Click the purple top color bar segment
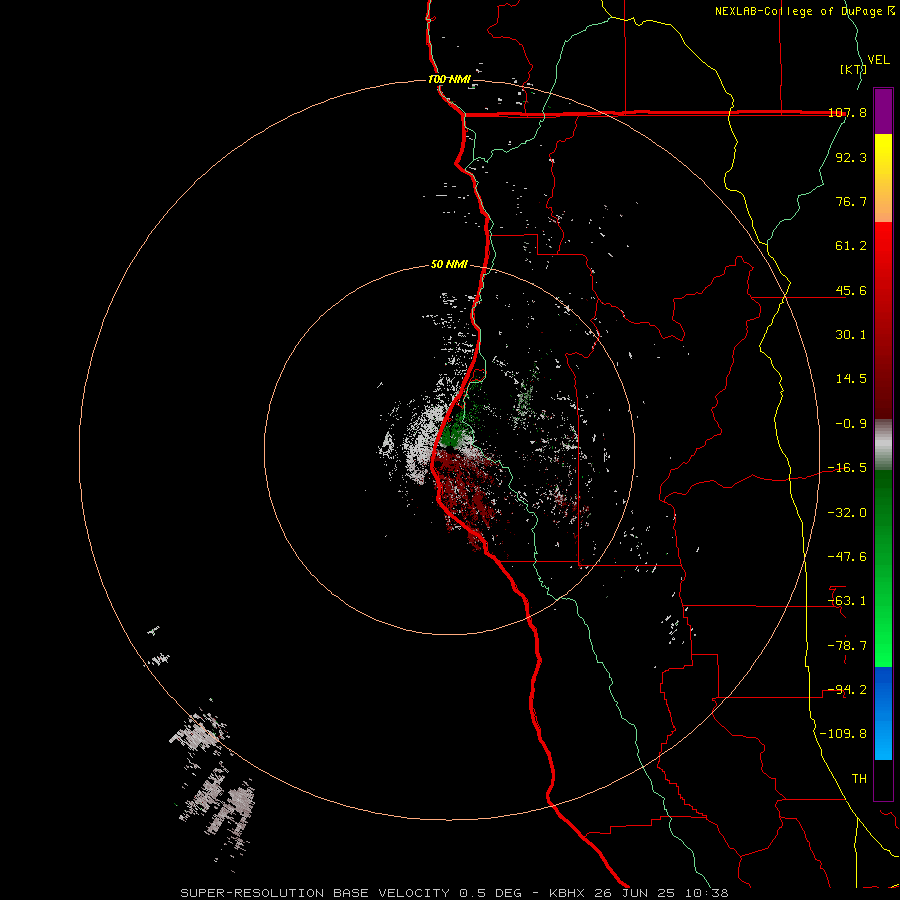Image resolution: width=900 pixels, height=900 pixels. [883, 111]
